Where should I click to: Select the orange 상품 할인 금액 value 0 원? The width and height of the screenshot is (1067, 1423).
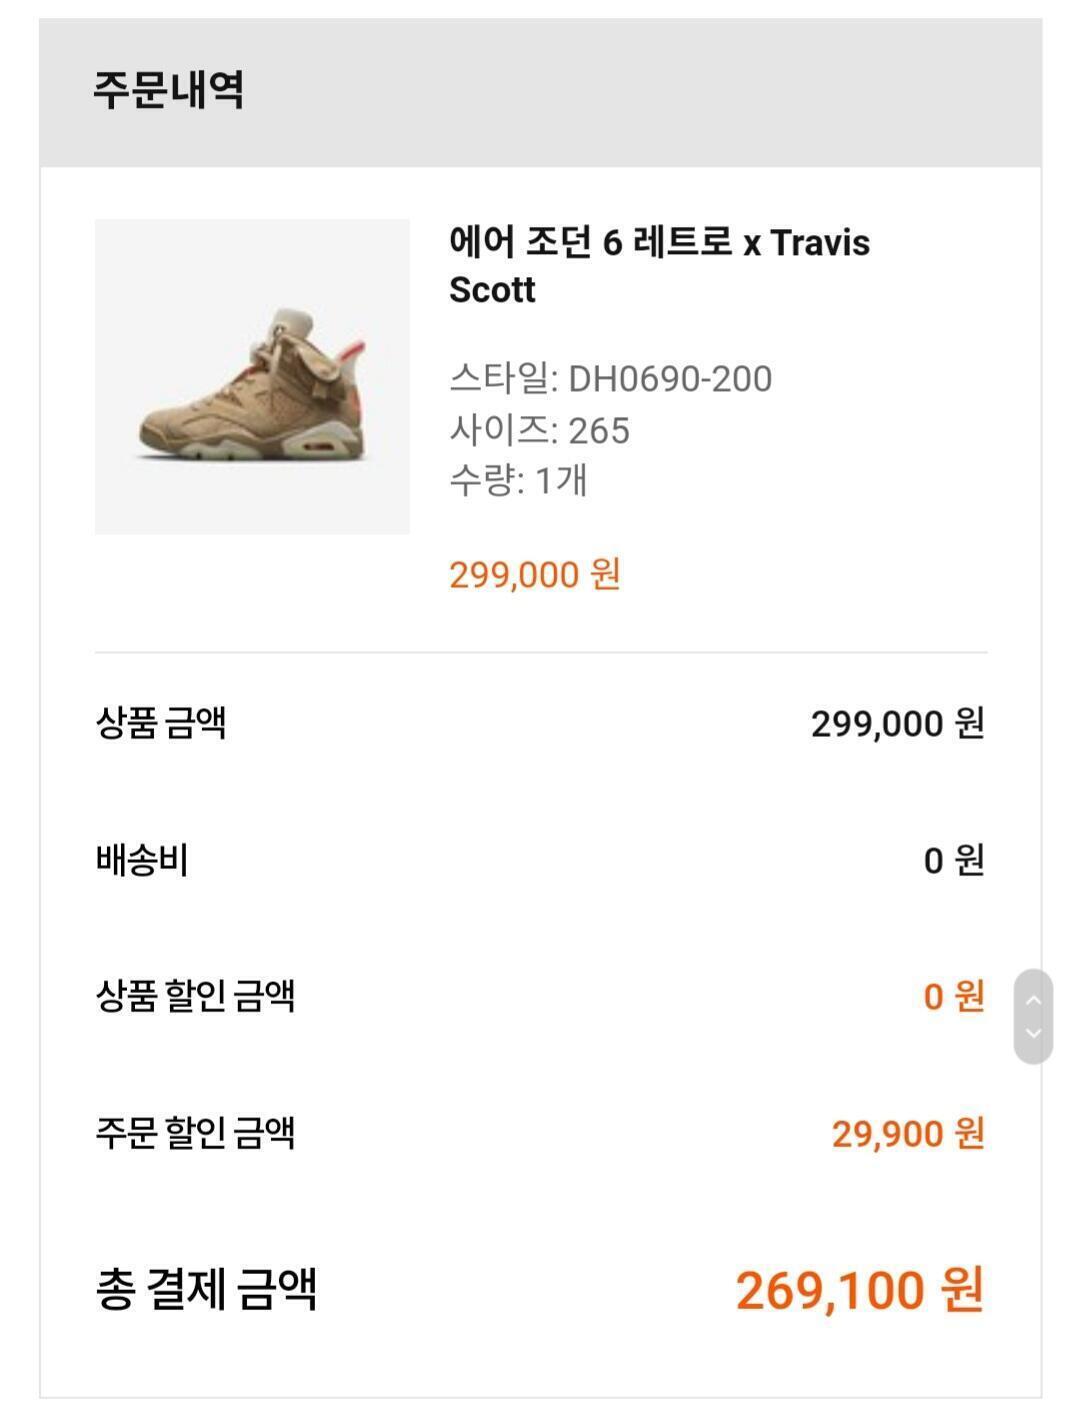click(x=954, y=996)
